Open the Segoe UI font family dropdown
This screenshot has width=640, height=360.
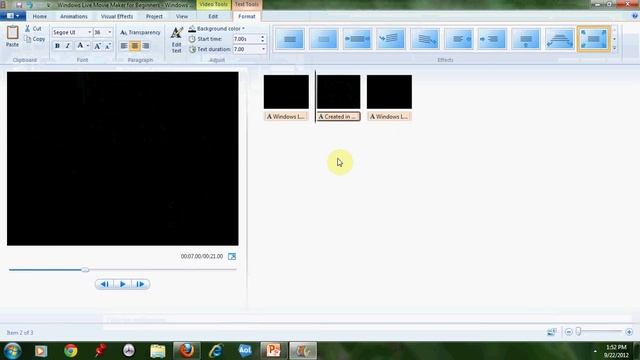coord(89,32)
